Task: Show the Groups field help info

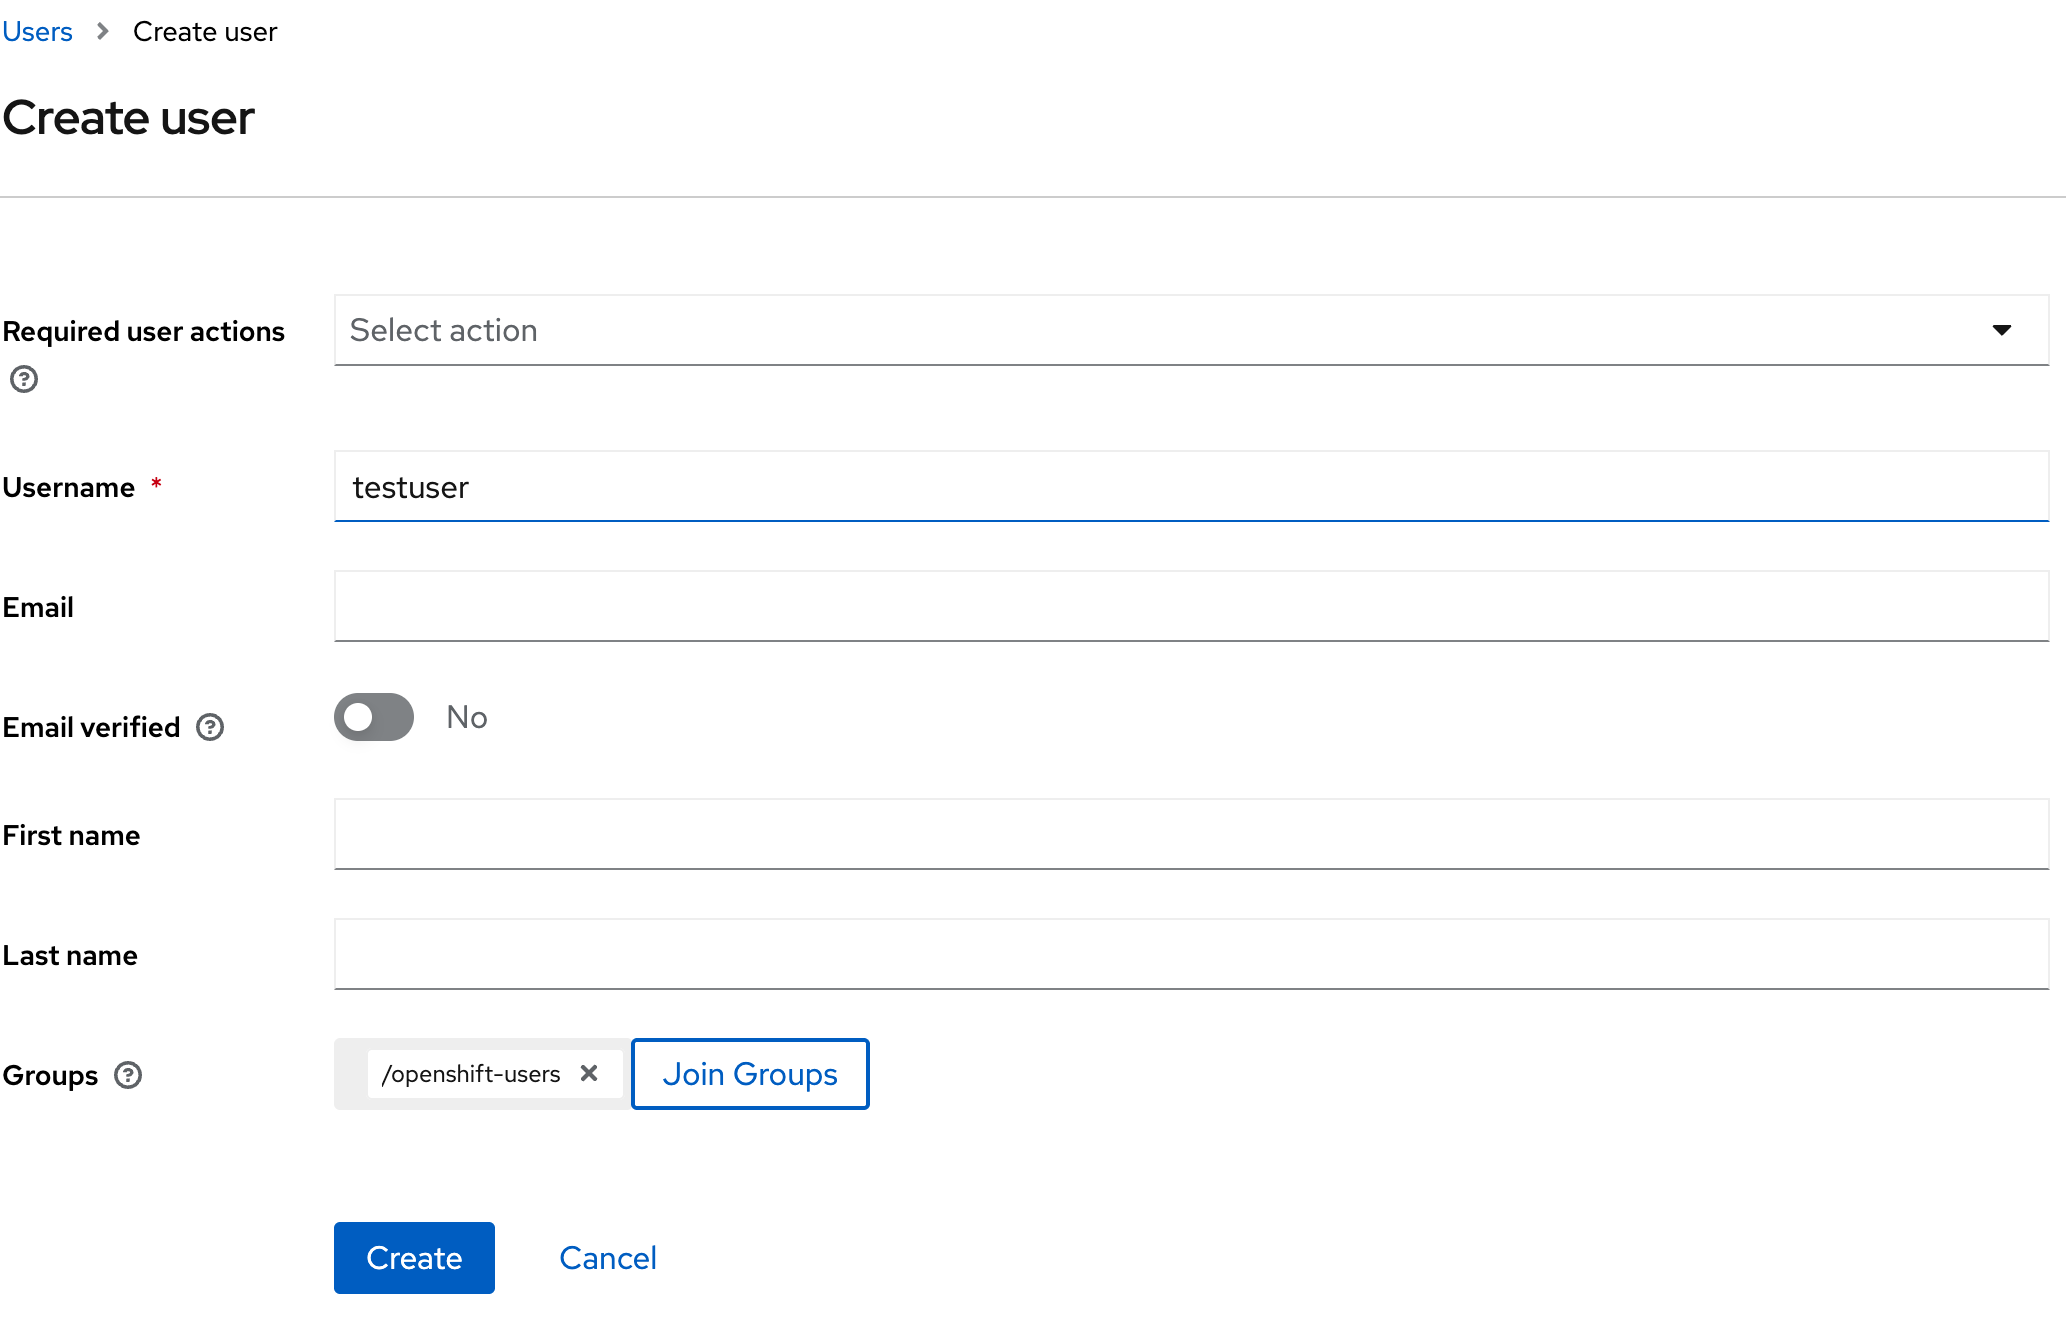Action: pos(128,1075)
